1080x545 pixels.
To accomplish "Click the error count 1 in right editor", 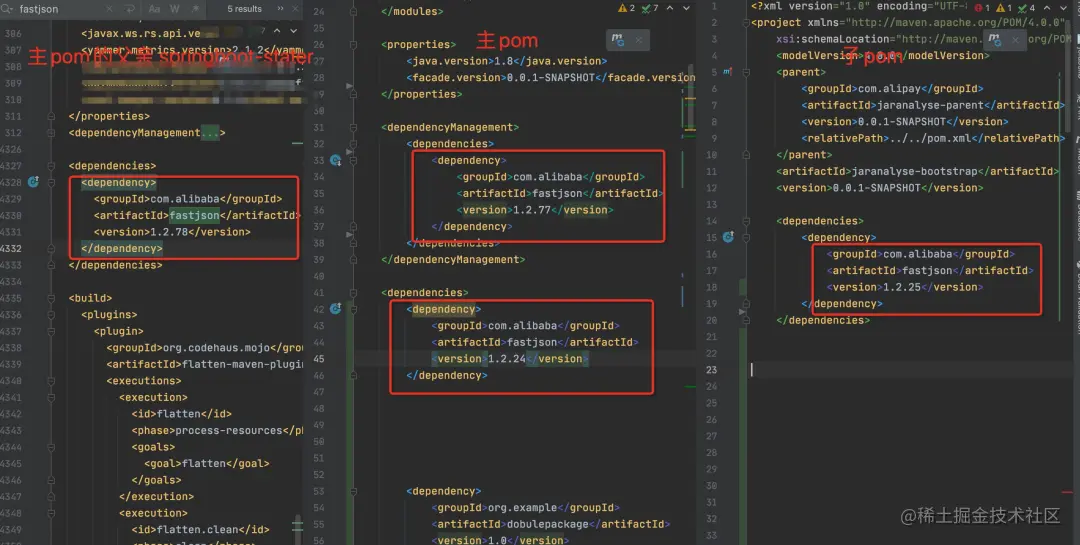I will pyautogui.click(x=982, y=8).
